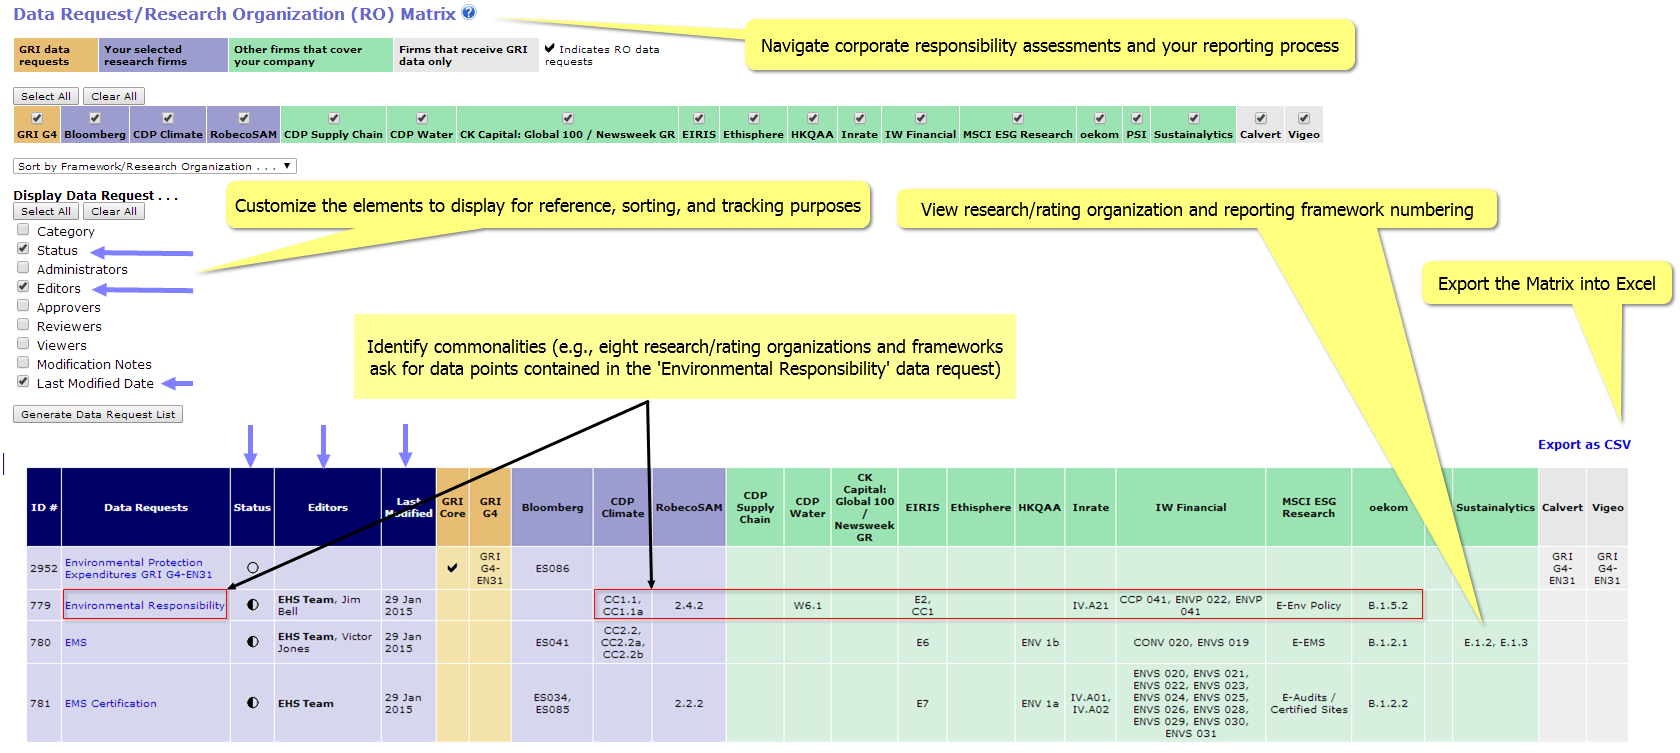The image size is (1680, 753).
Task: Toggle the CDP Water checkbox
Action: (x=422, y=118)
